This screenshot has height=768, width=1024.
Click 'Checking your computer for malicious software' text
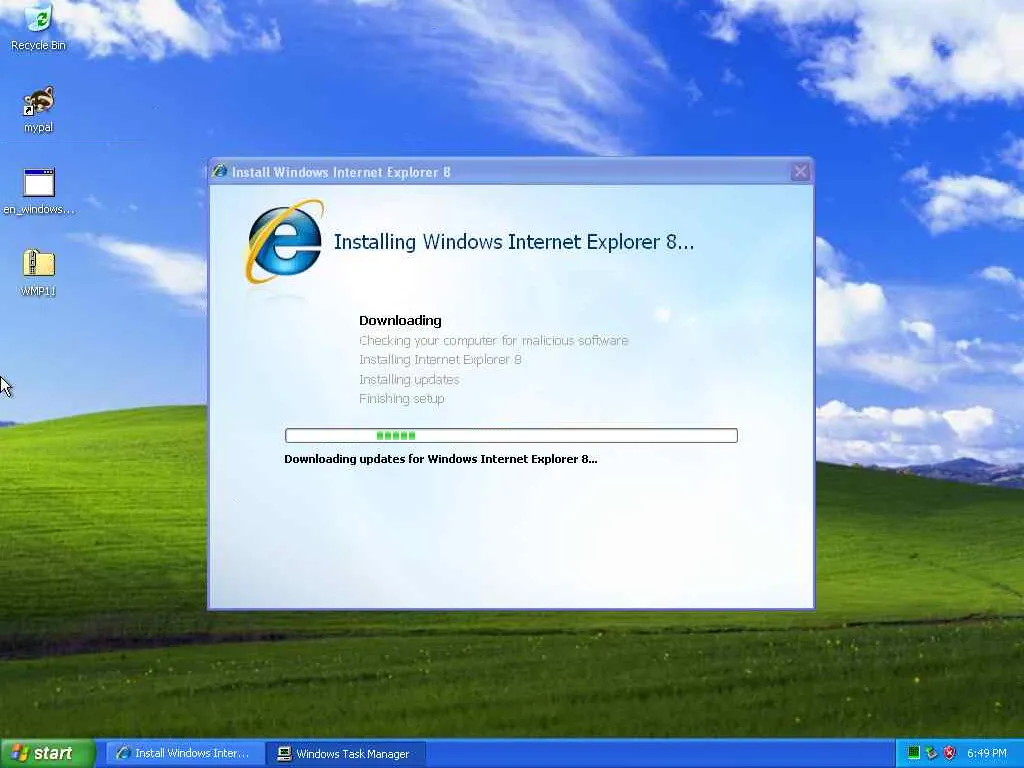pyautogui.click(x=494, y=340)
